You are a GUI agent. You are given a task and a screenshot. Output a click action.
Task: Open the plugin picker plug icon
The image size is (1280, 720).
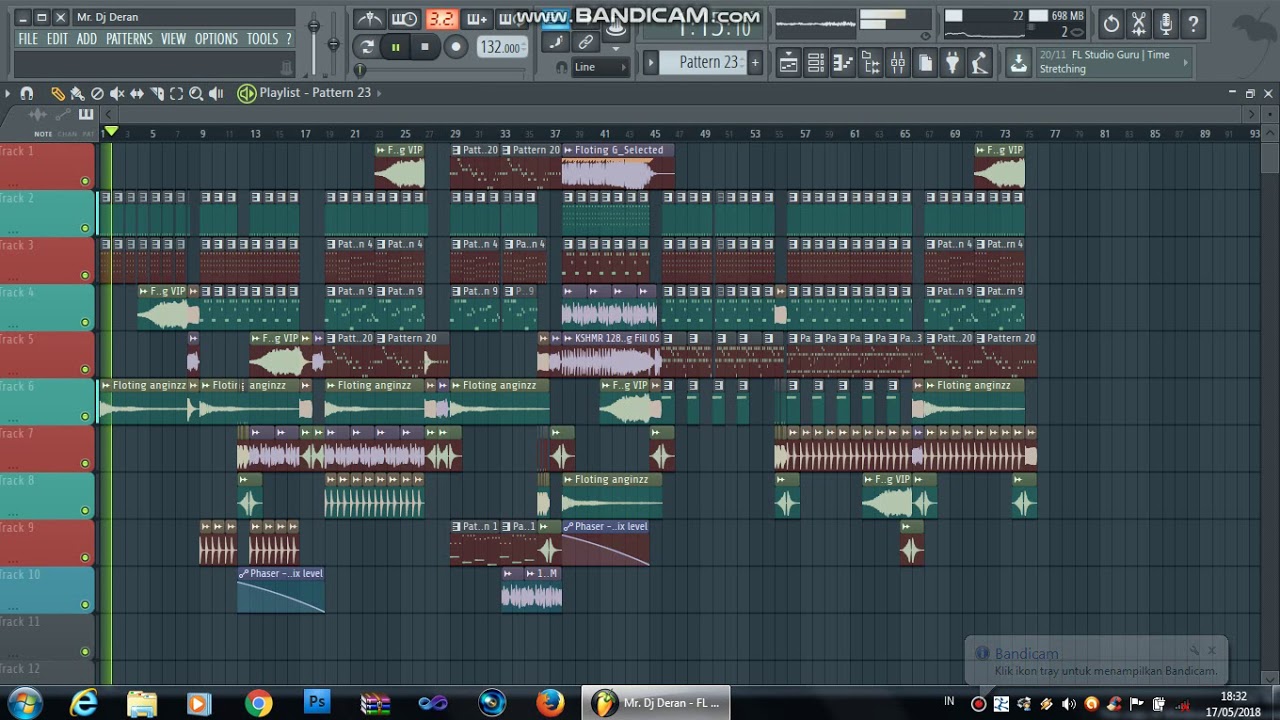pyautogui.click(x=951, y=63)
